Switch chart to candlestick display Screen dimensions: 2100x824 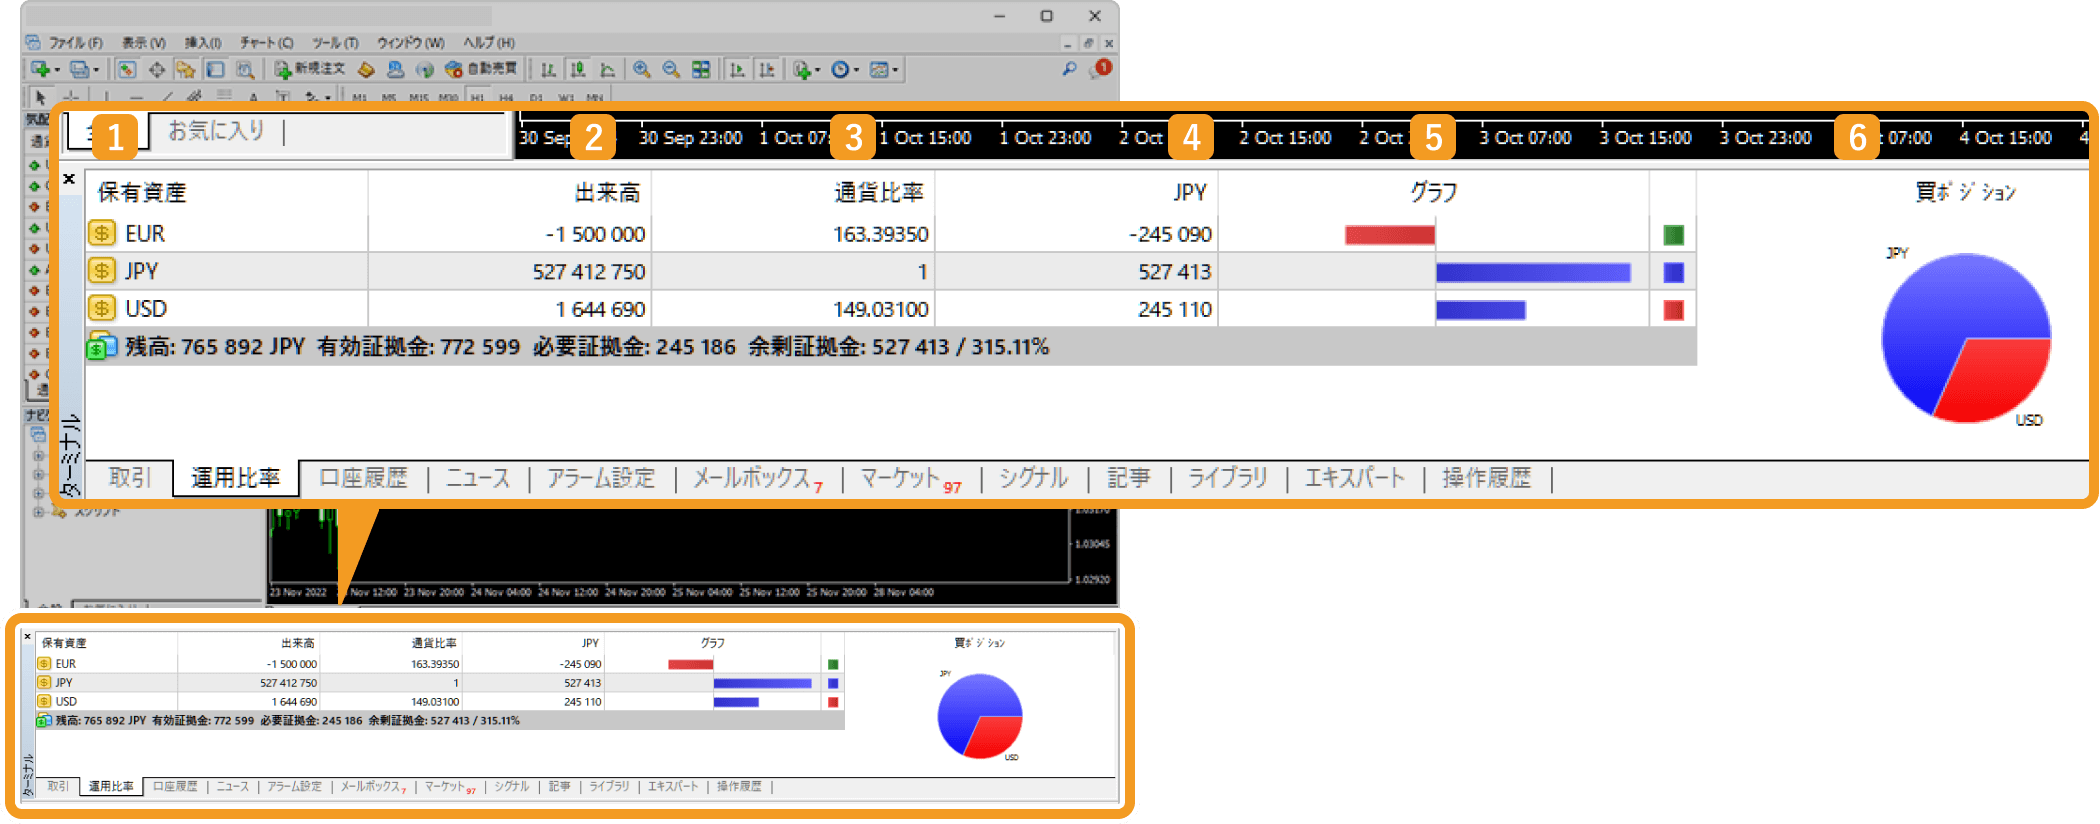(578, 69)
